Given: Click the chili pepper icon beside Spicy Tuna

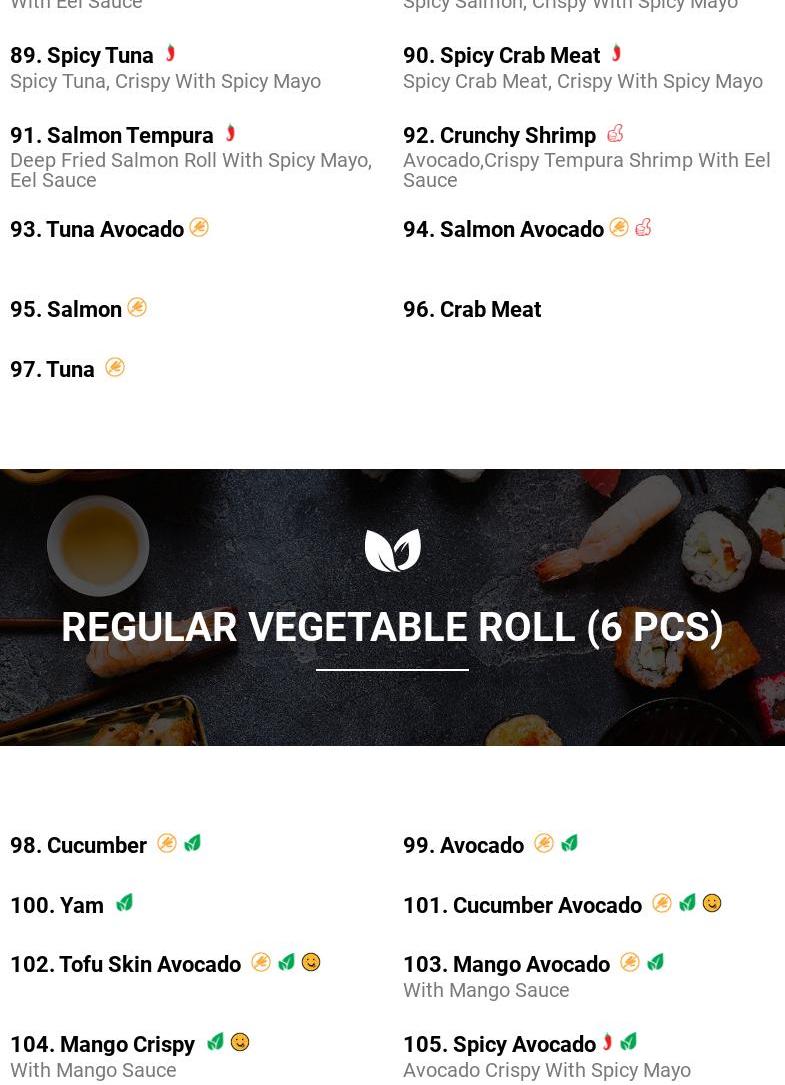Looking at the screenshot, I should (170, 53).
